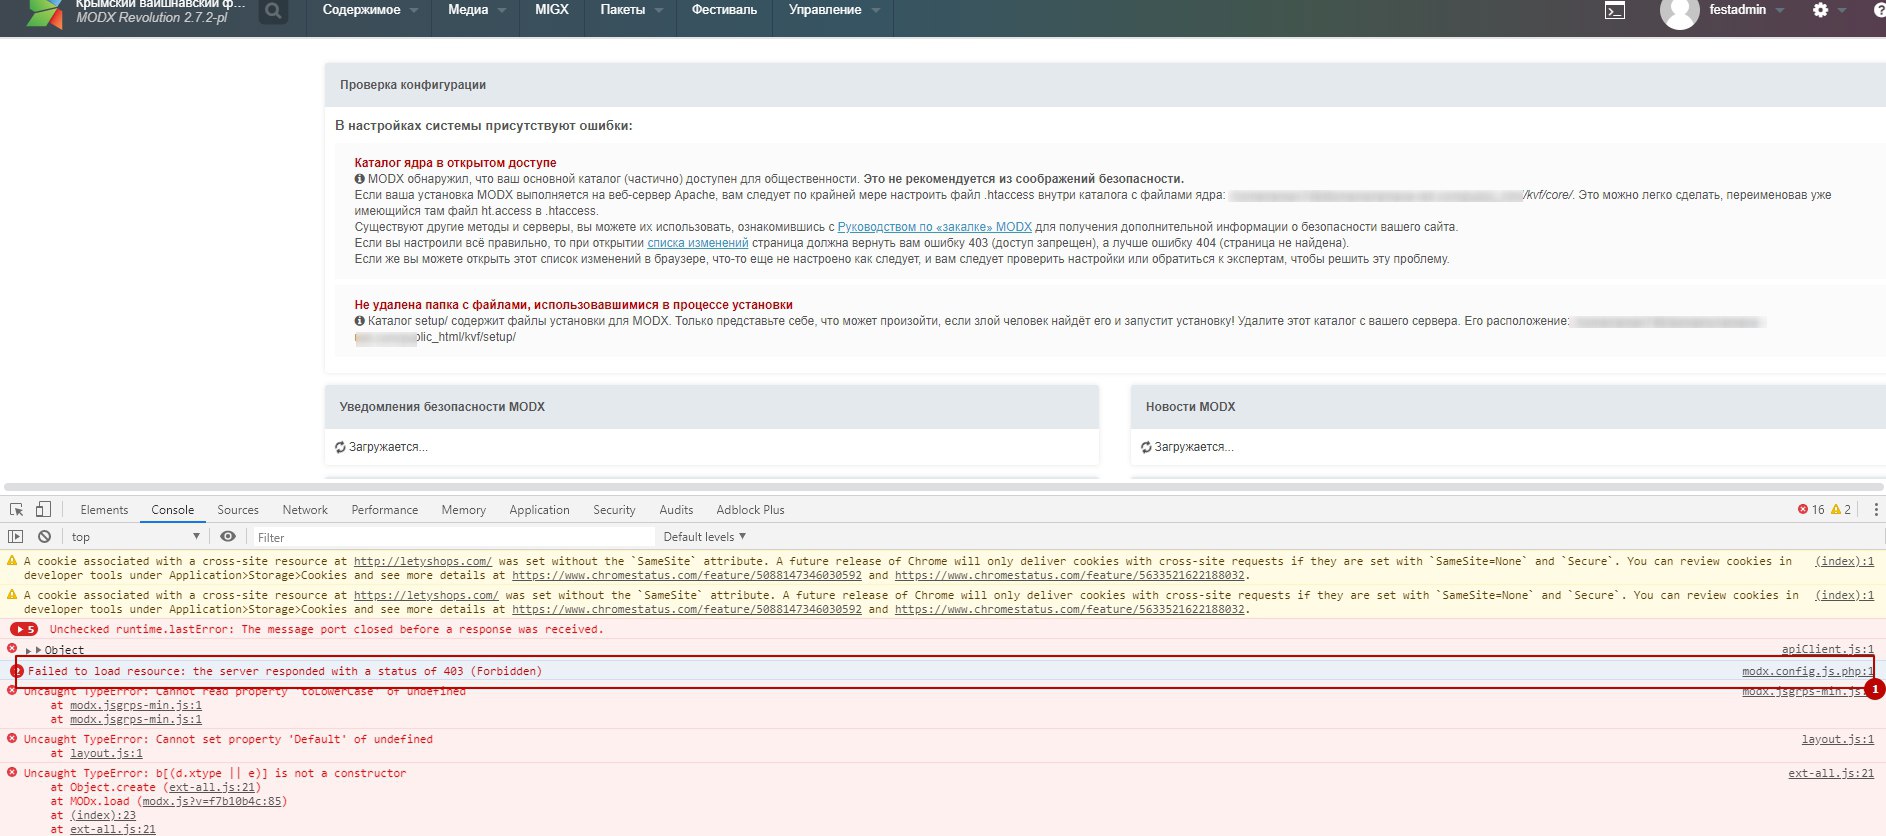
Task: Switch to the Adblock Plus tab
Action: click(x=750, y=510)
